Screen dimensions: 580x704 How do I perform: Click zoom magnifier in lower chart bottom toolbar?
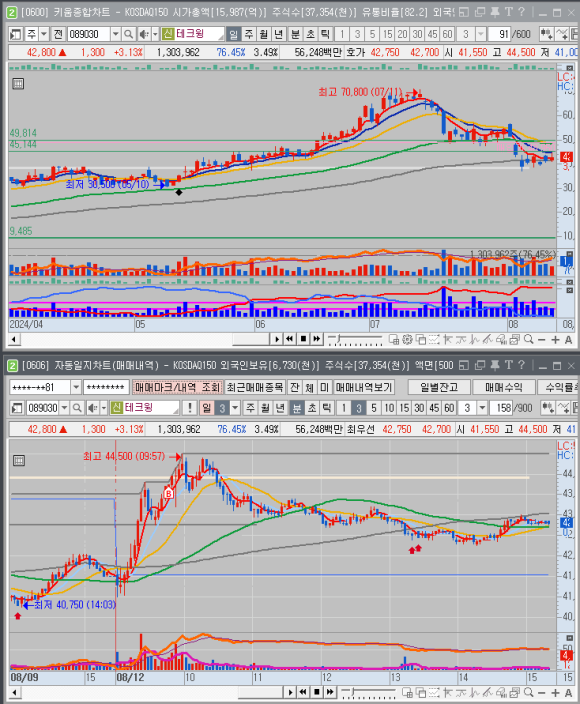pyautogui.click(x=529, y=692)
